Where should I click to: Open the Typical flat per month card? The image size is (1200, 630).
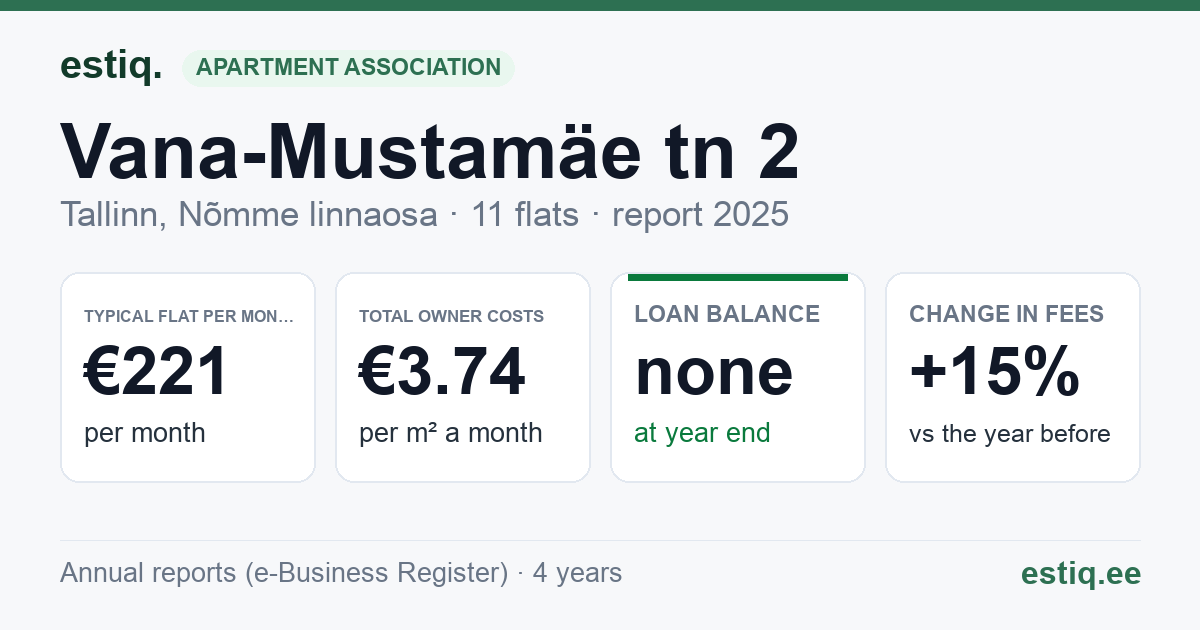click(188, 378)
